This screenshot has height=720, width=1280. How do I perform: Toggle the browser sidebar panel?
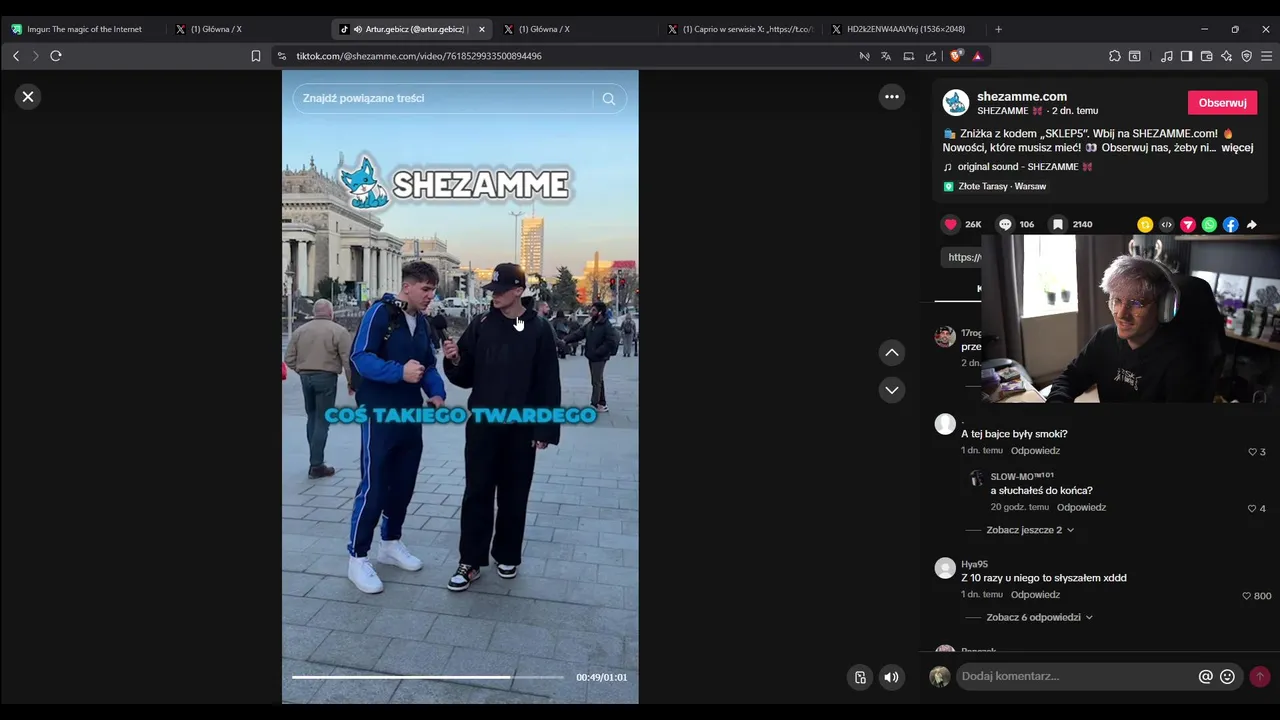[1186, 56]
